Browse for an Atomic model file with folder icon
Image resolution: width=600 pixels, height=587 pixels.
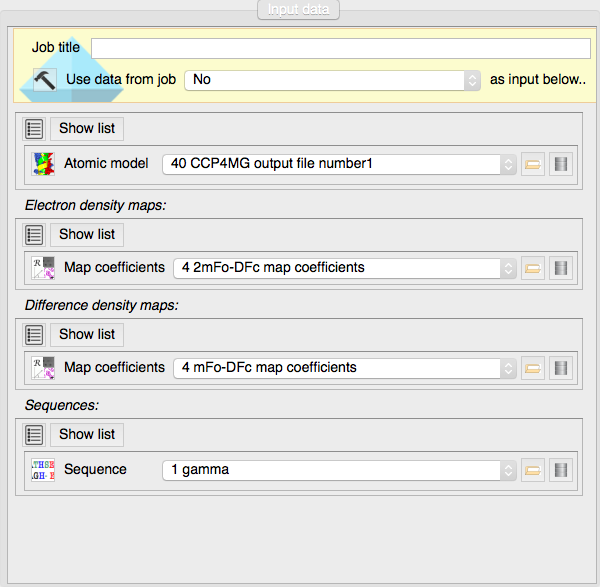533,164
